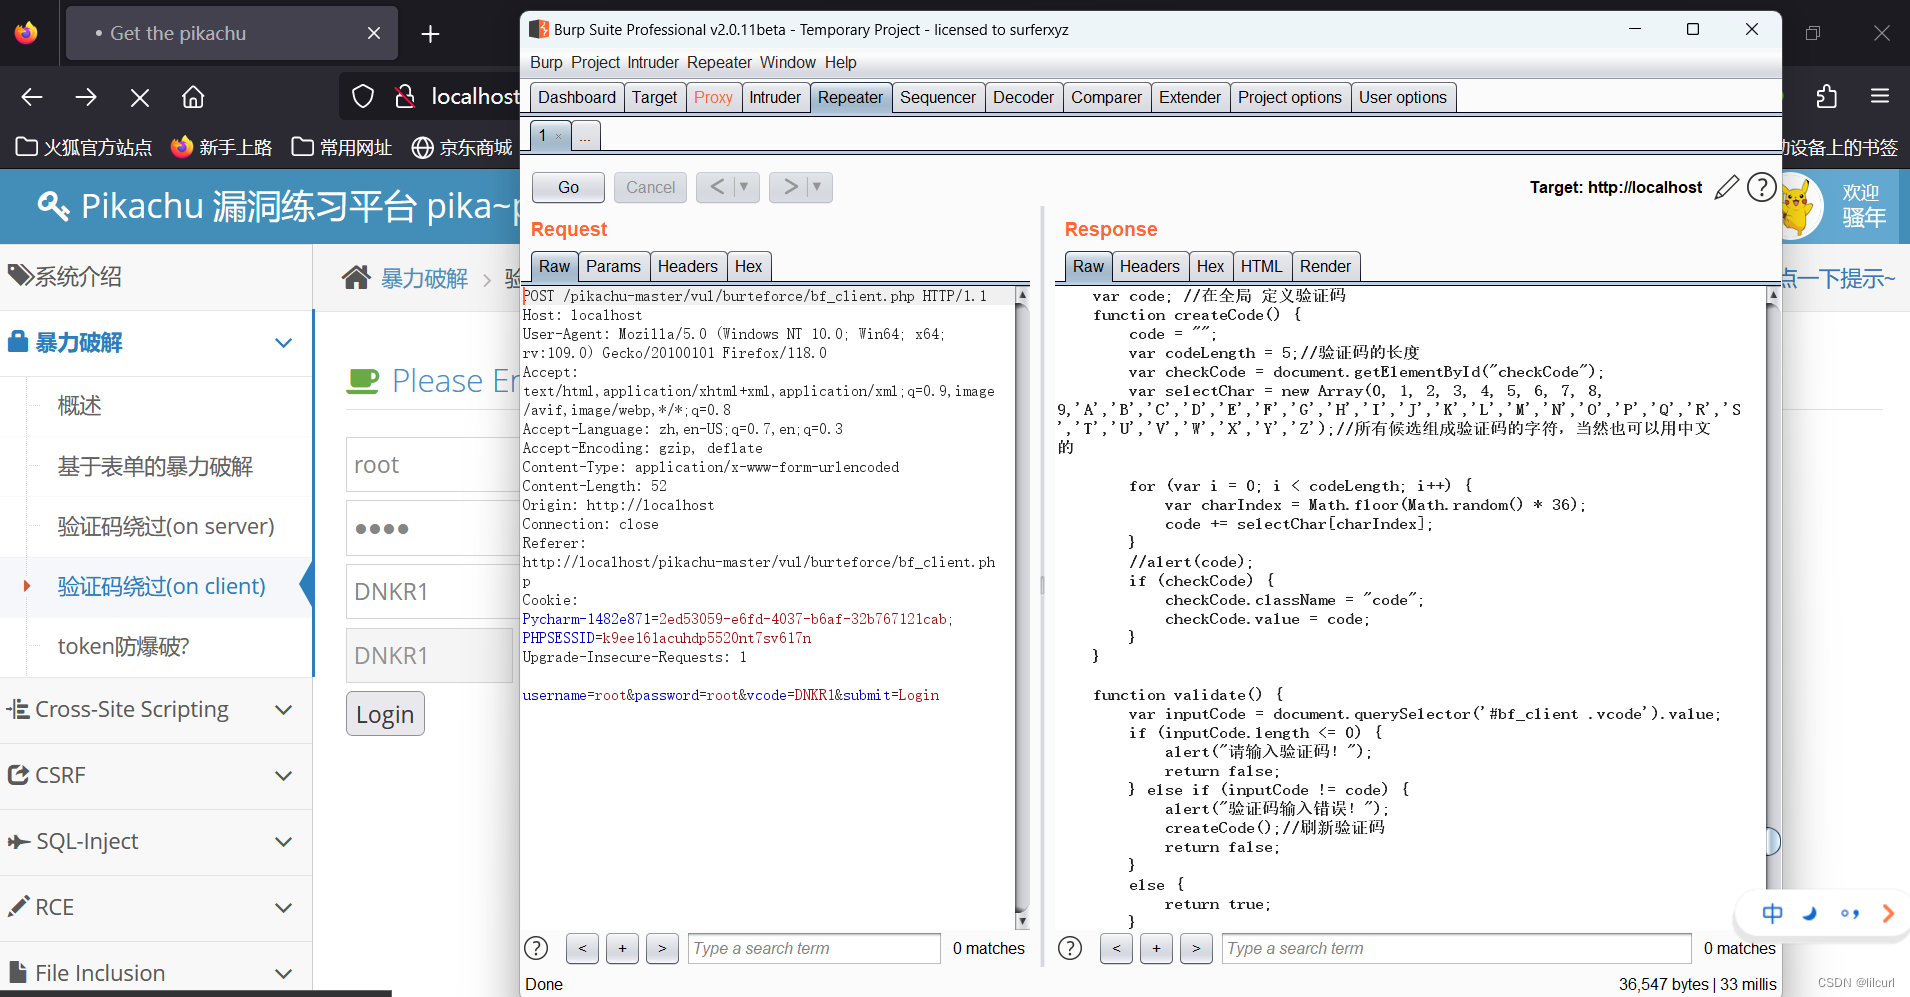Click previous match button in response search
The image size is (1910, 997).
pyautogui.click(x=1116, y=948)
